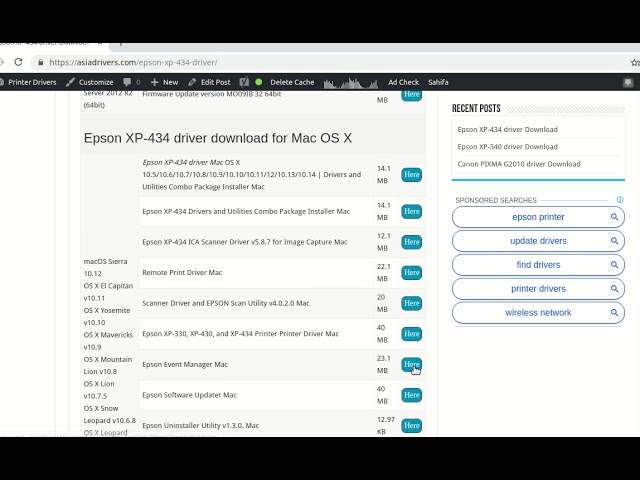Open recent post Epson XP-340 driver Download
This screenshot has height=480, width=640.
pos(507,147)
